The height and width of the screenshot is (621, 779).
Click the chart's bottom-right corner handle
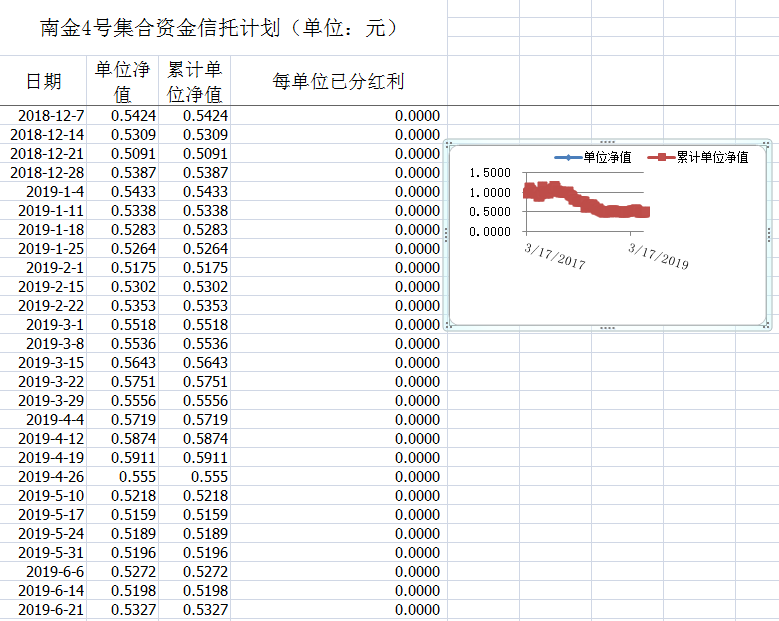(x=767, y=325)
